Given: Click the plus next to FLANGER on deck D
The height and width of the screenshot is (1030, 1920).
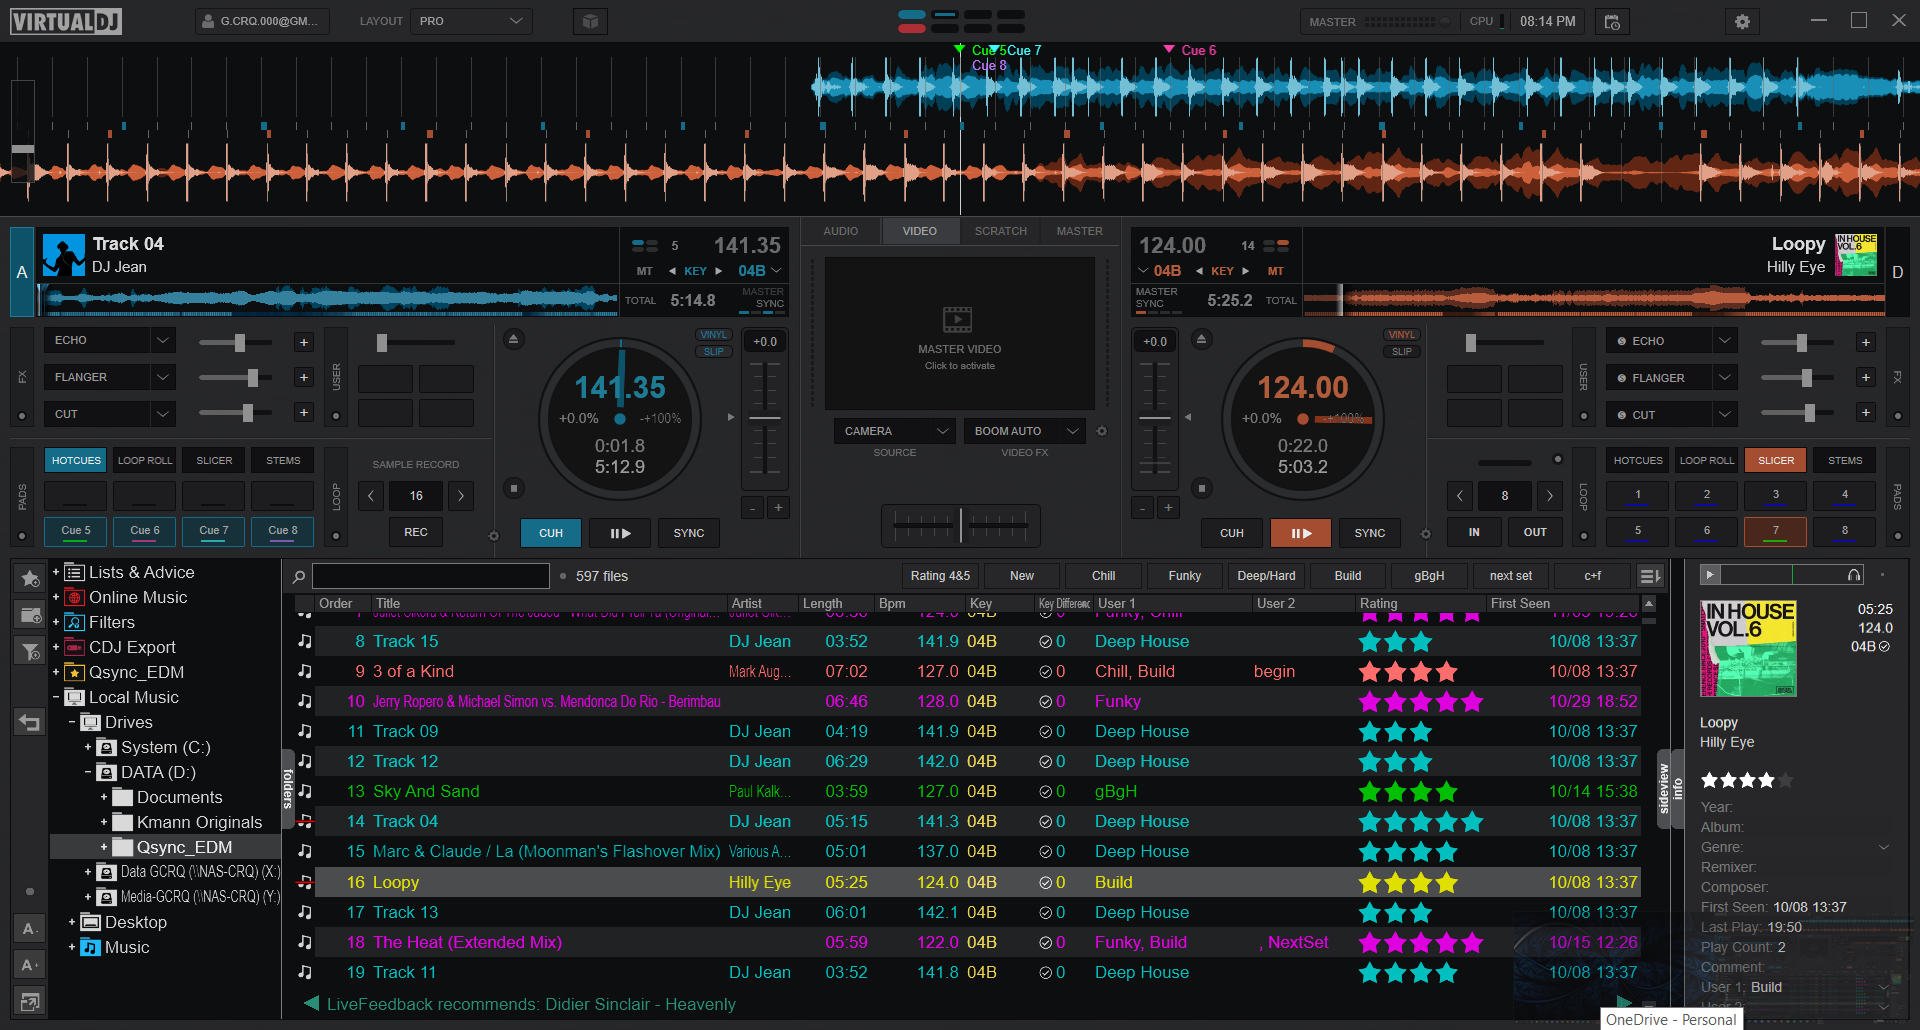Looking at the screenshot, I should pos(1865,377).
